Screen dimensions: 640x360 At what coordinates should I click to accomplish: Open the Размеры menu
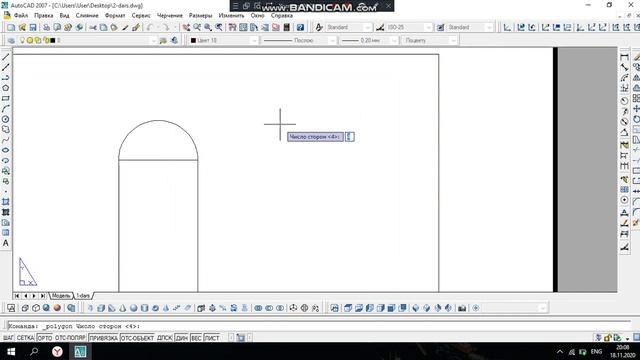200,16
